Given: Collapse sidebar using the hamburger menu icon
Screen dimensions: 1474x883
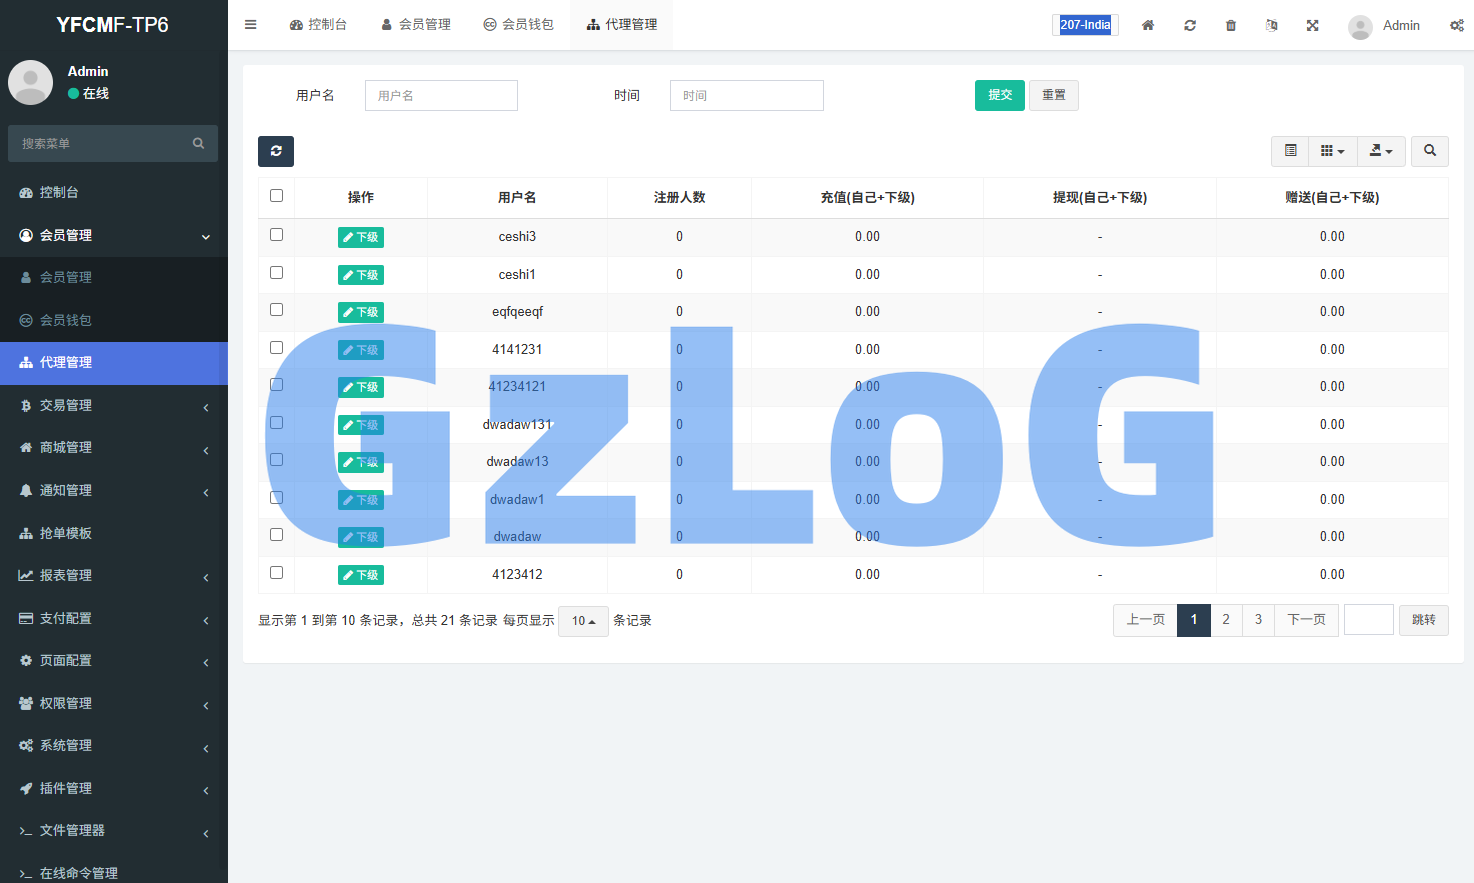Looking at the screenshot, I should pos(251,25).
